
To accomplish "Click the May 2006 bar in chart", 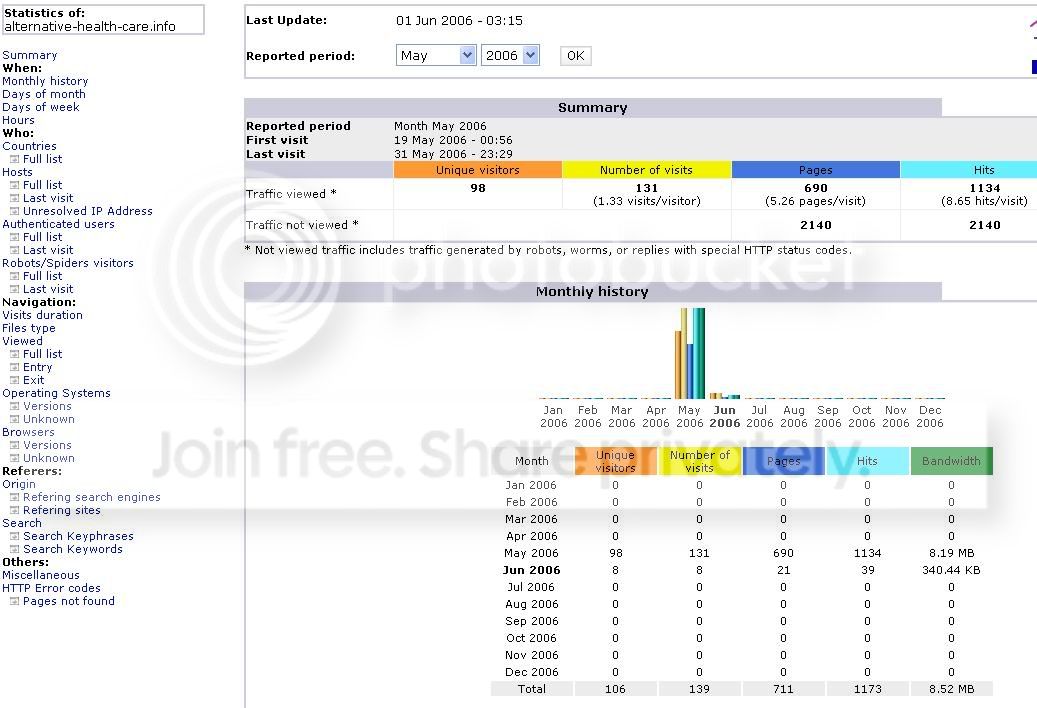I will click(690, 353).
